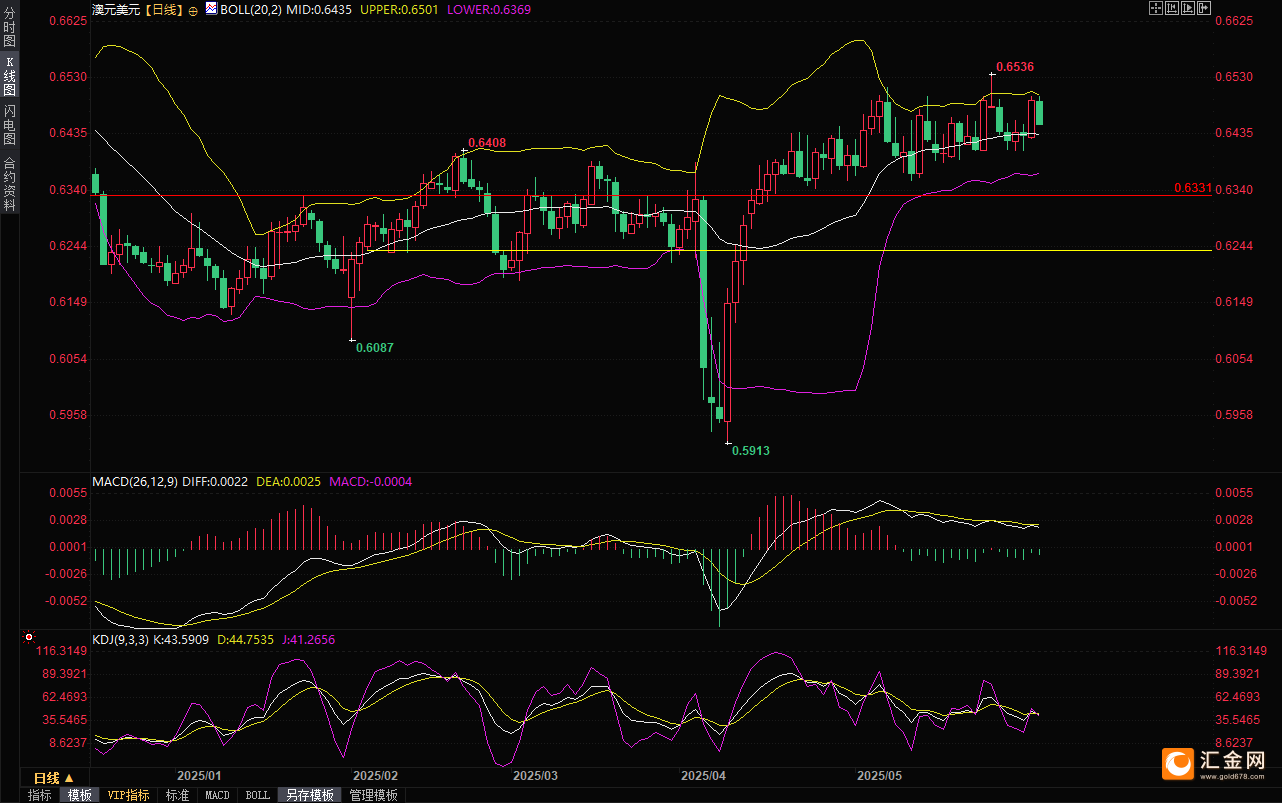The image size is (1282, 803).
Task: Apply the BOLL template
Action: click(257, 795)
